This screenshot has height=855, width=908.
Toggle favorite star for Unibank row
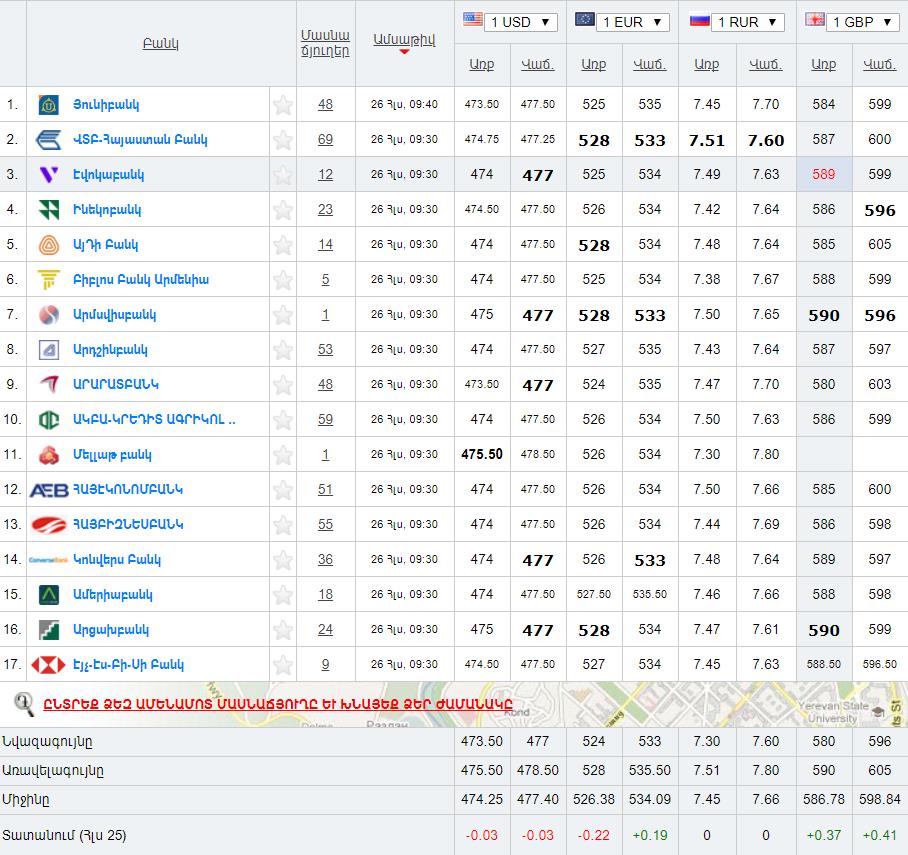point(283,105)
